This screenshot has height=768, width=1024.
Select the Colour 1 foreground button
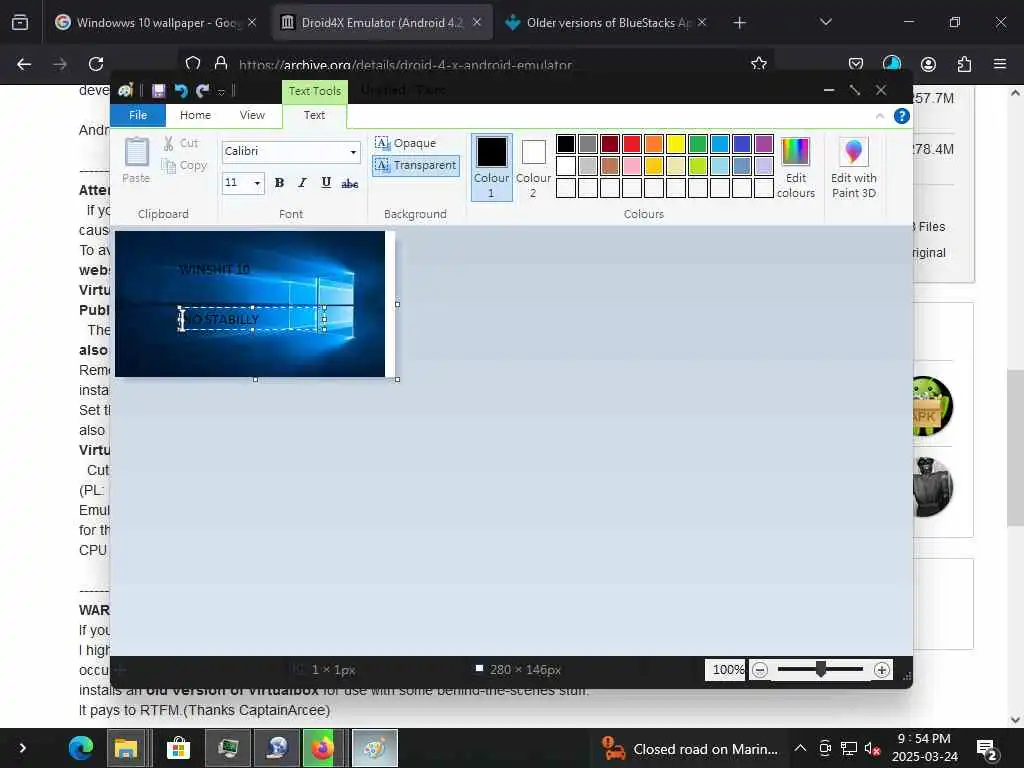click(492, 167)
